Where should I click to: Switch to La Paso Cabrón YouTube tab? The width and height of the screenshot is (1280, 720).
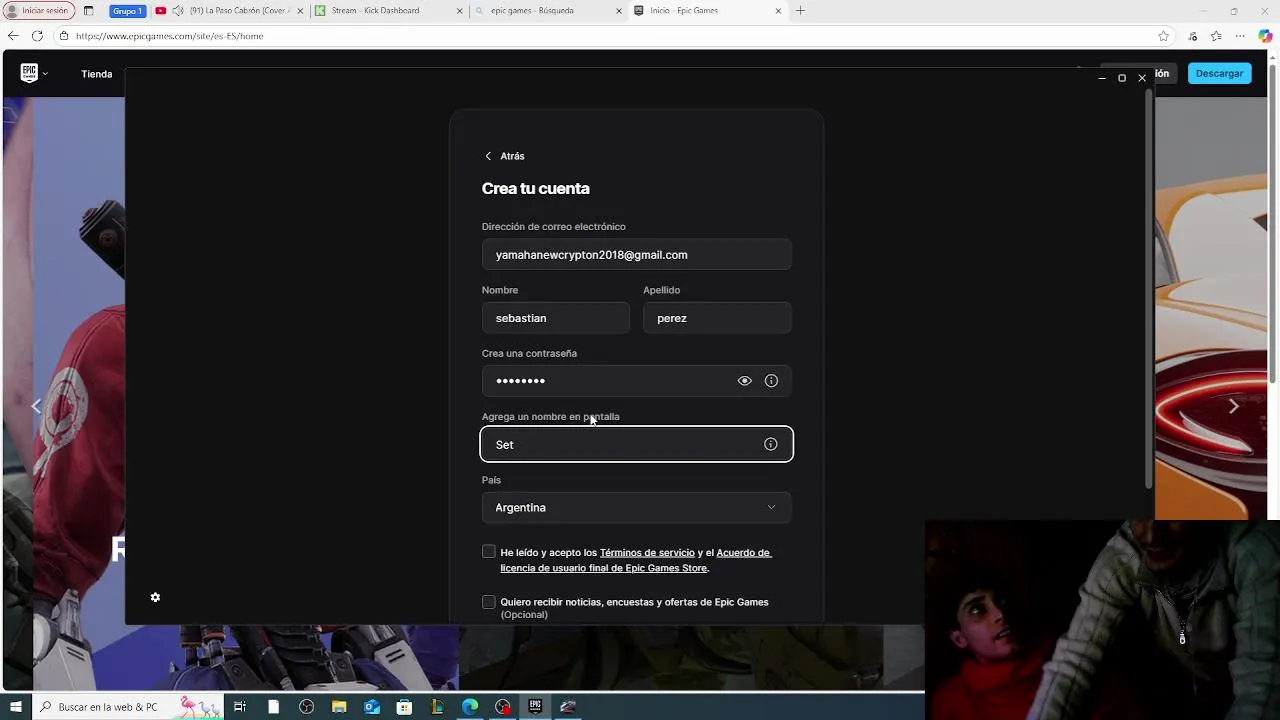coord(230,11)
